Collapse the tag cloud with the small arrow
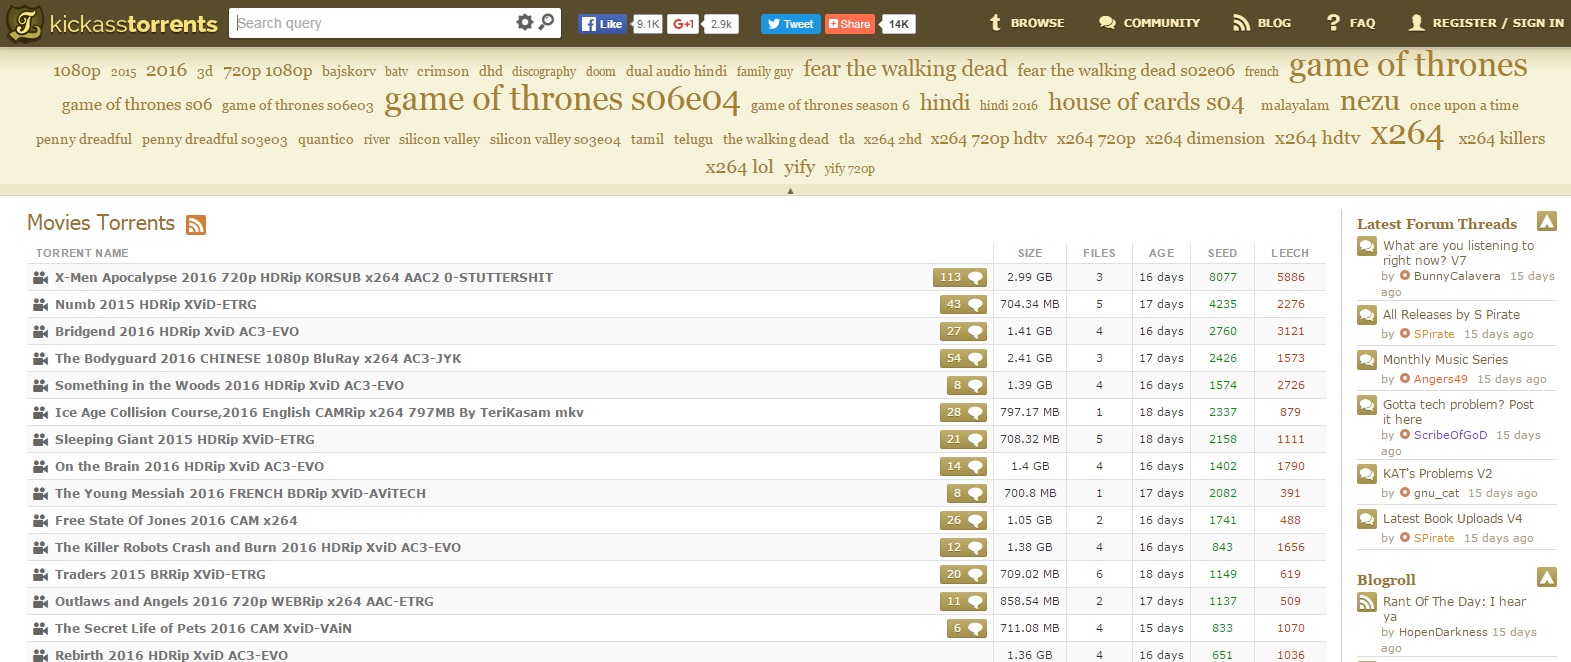Image resolution: width=1571 pixels, height=662 pixels. (790, 190)
